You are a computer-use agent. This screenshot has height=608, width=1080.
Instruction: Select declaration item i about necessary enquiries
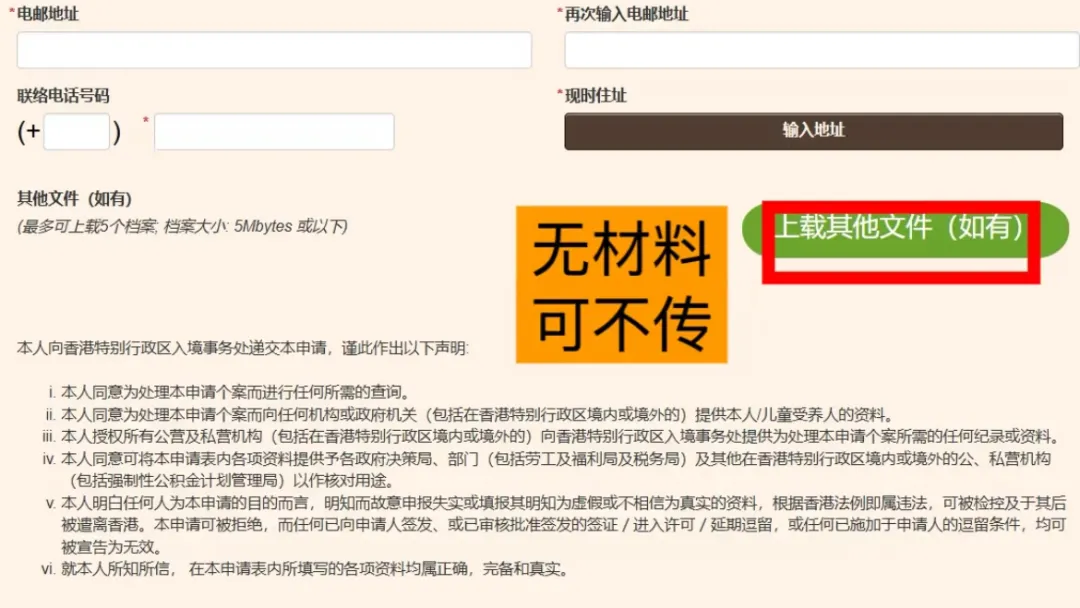point(231,392)
